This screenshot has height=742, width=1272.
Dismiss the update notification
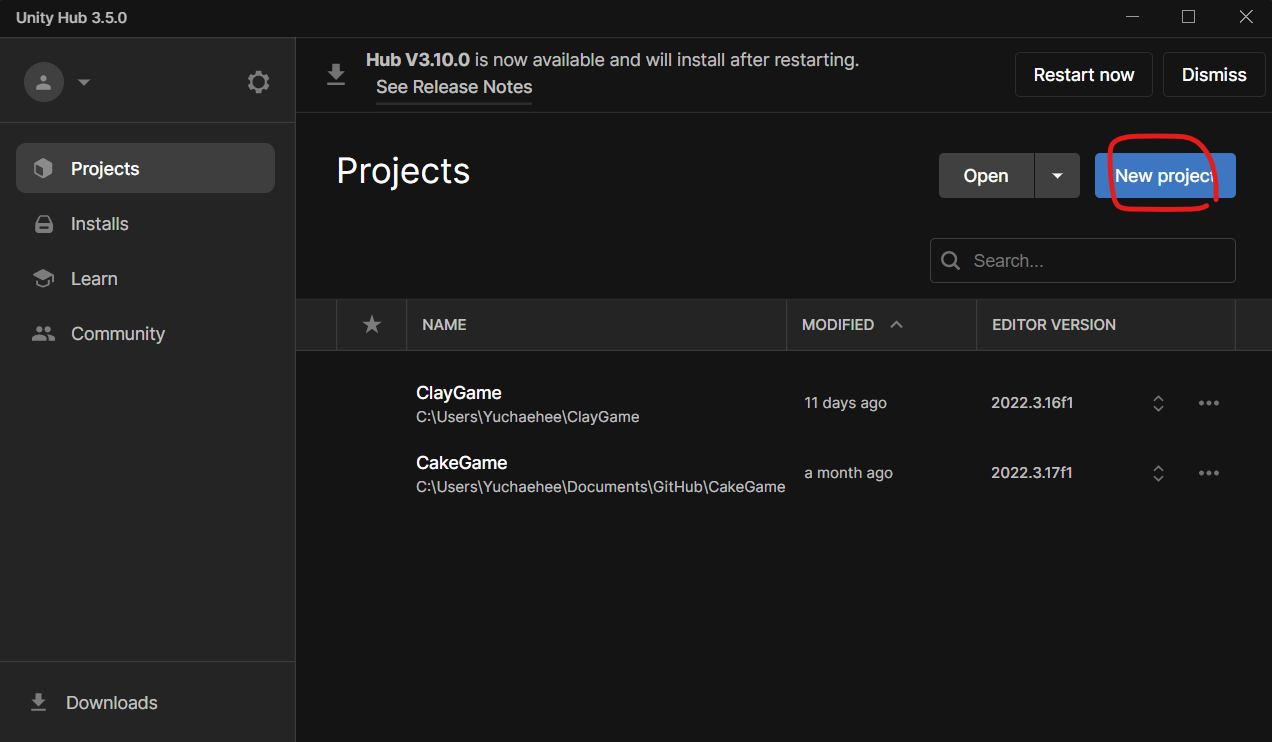pos(1214,75)
